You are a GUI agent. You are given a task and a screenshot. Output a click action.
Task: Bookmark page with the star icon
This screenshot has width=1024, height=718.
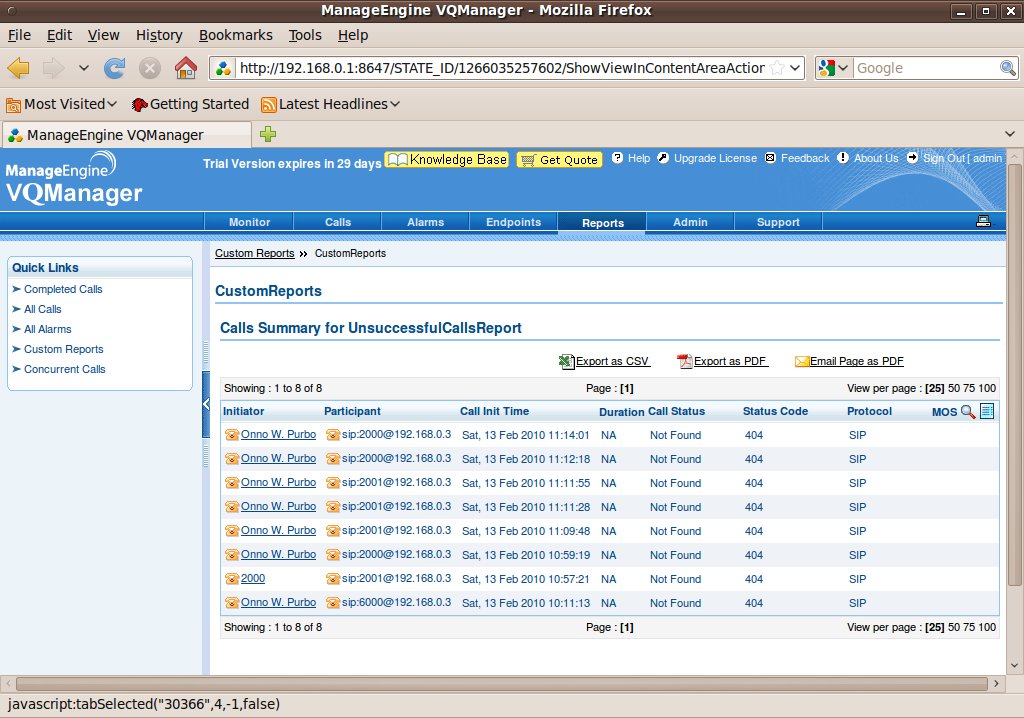[x=777, y=68]
